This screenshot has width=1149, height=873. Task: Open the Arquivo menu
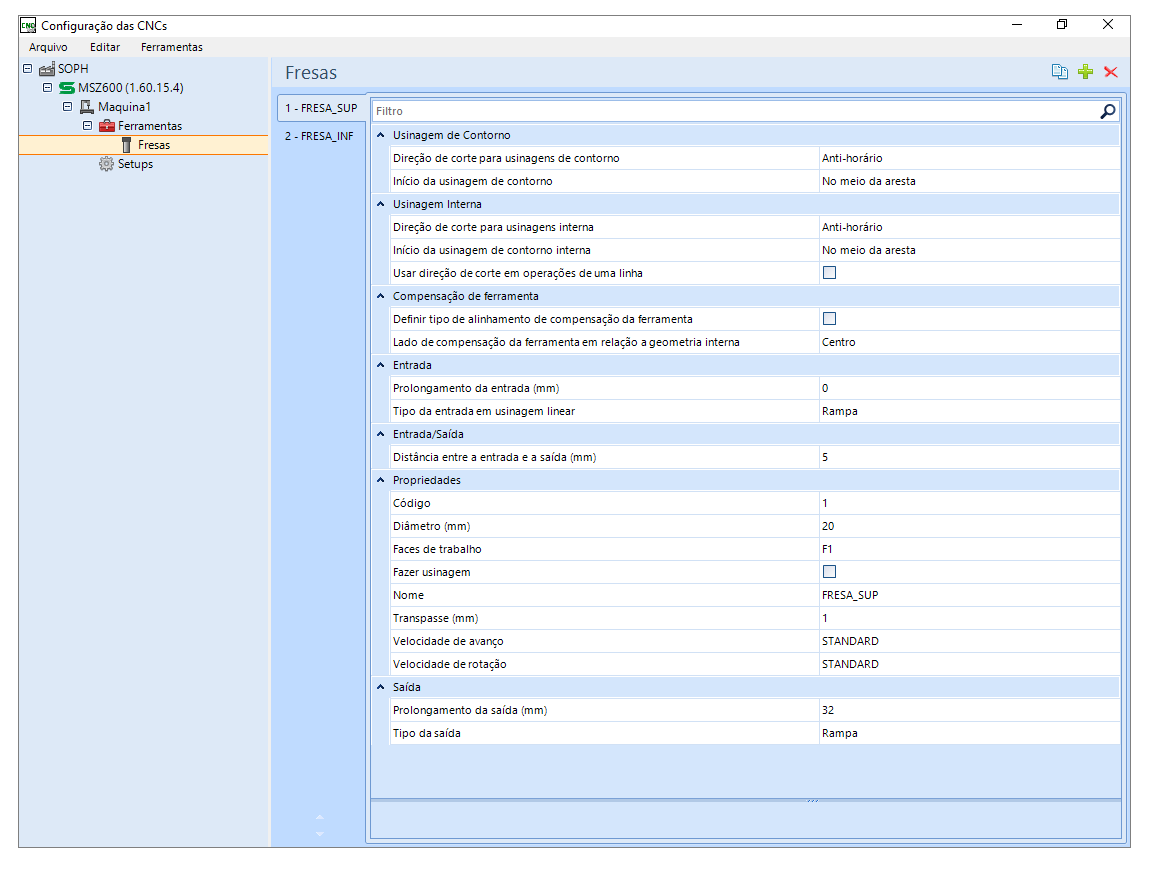tap(48, 47)
